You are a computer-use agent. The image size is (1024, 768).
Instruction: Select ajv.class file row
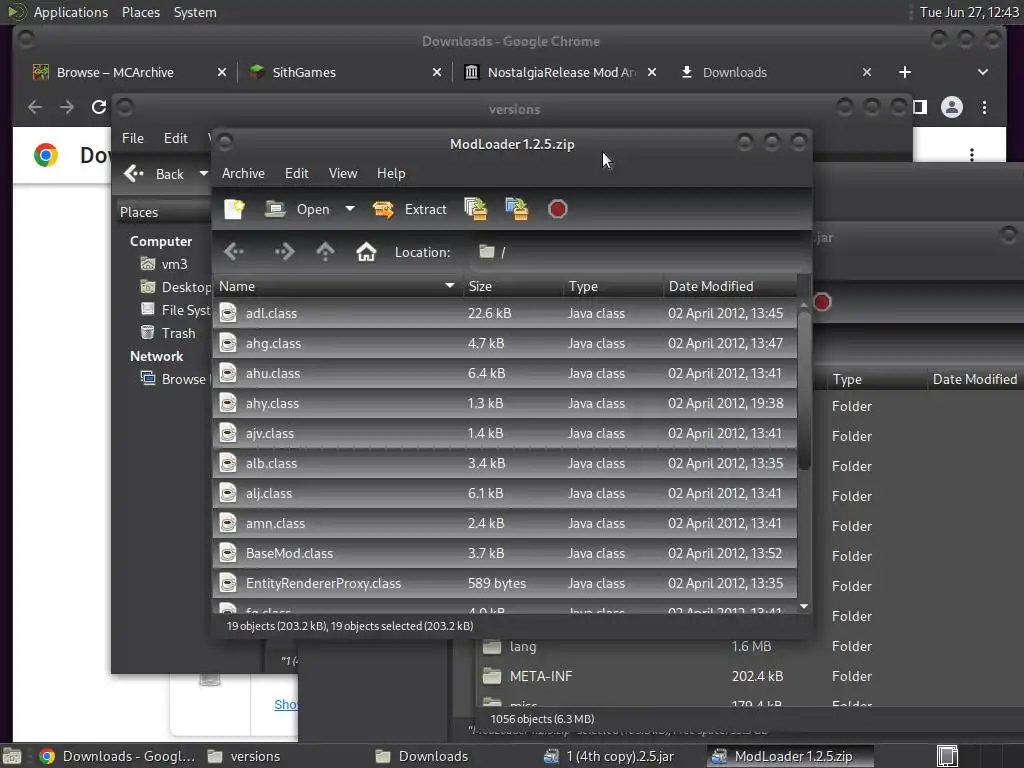504,433
